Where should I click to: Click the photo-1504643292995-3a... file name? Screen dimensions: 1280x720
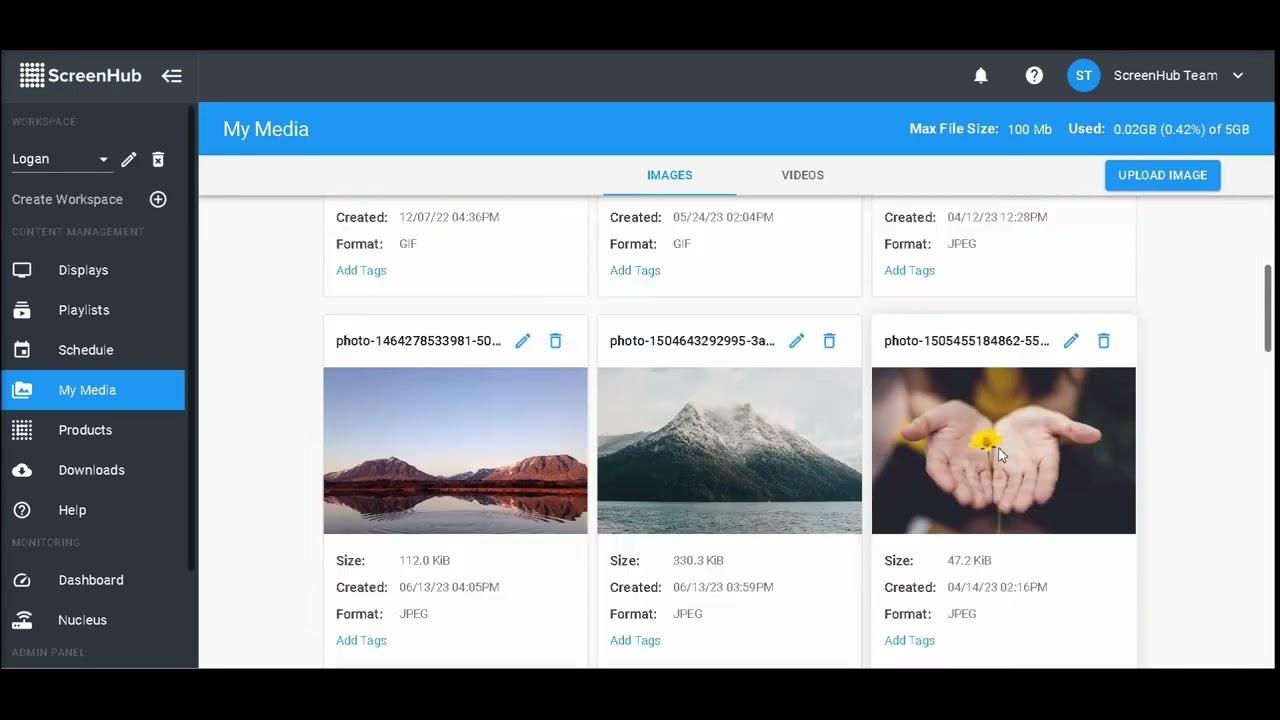tap(692, 341)
